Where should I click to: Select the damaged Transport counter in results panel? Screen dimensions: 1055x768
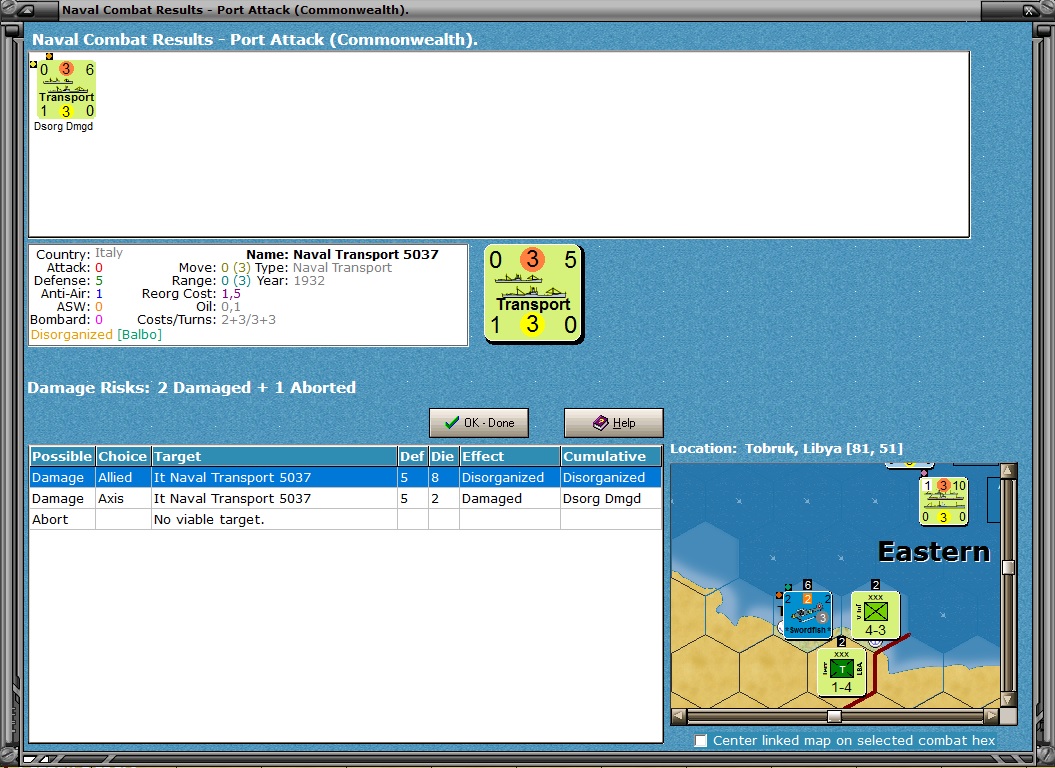[66, 90]
